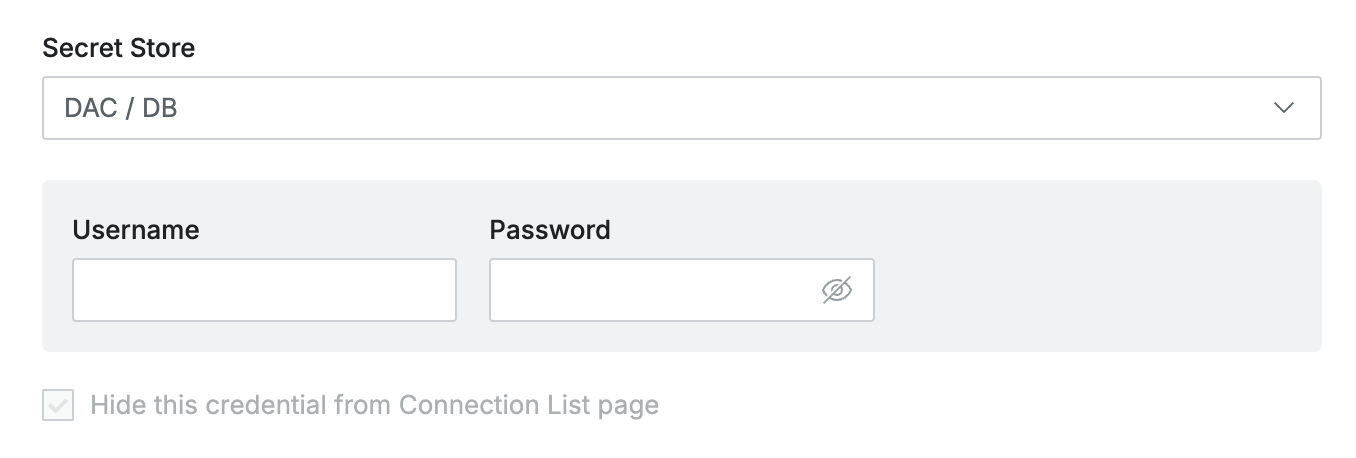Show the password using the crossed-eye icon
The image size is (1356, 458).
(836, 290)
